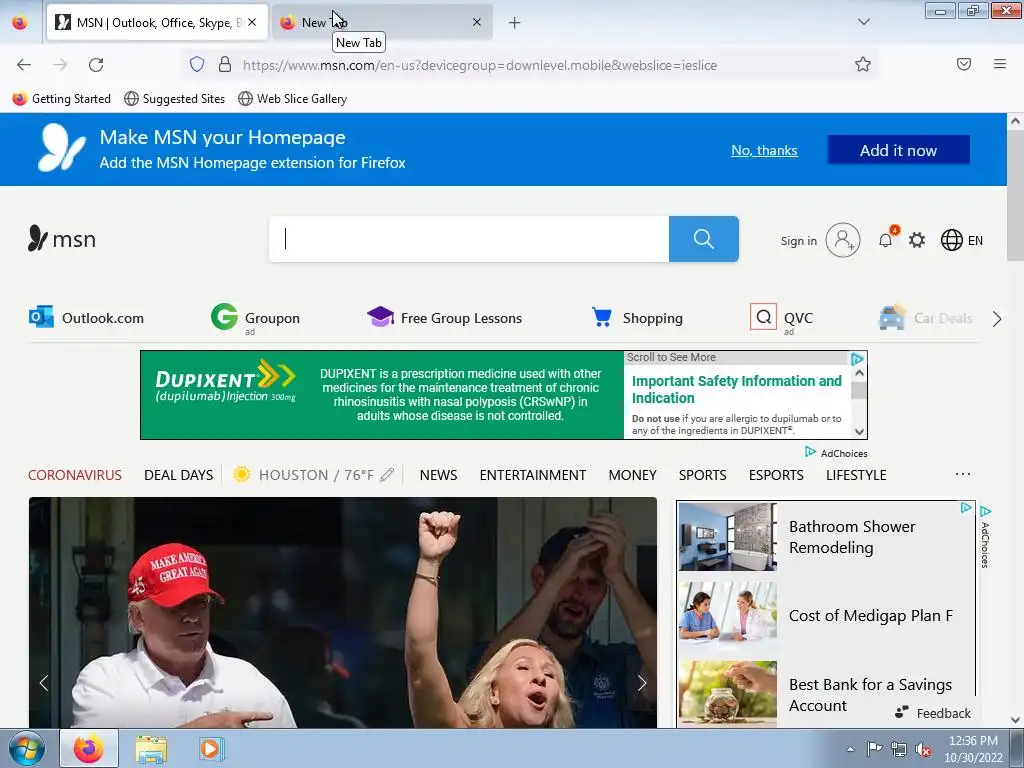The image size is (1024, 768).
Task: Switch to the New Tab tab
Action: point(382,23)
